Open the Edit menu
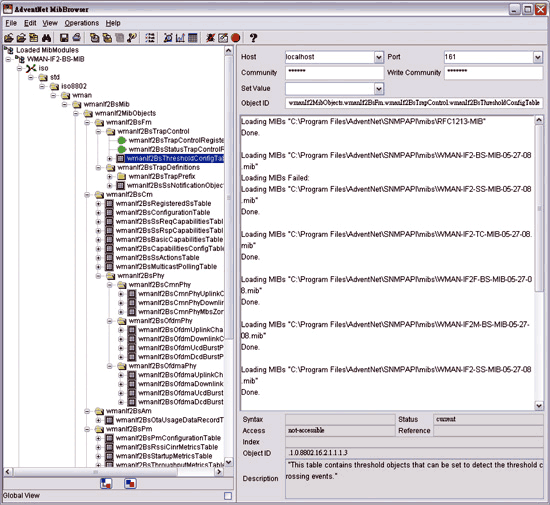The height and width of the screenshot is (505, 550). pyautogui.click(x=30, y=23)
